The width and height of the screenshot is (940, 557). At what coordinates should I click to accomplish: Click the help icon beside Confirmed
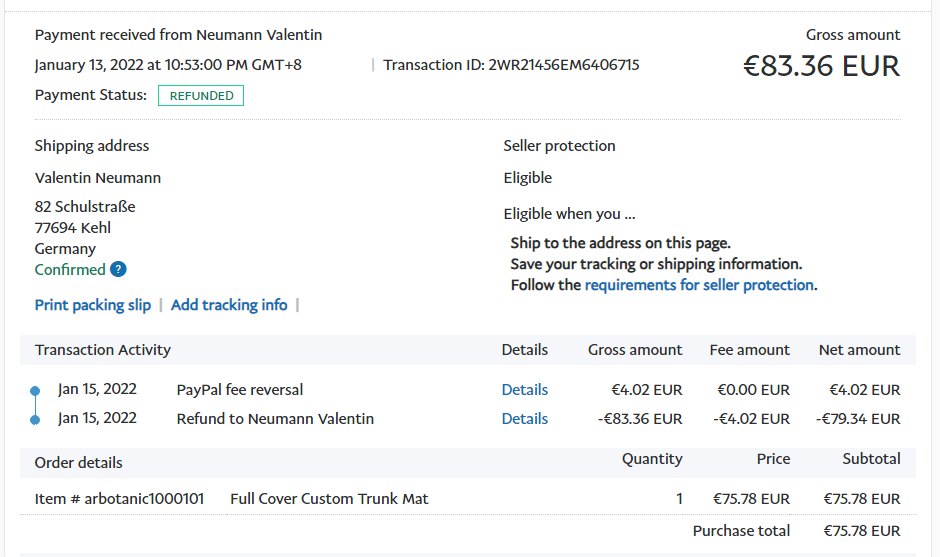[118, 269]
